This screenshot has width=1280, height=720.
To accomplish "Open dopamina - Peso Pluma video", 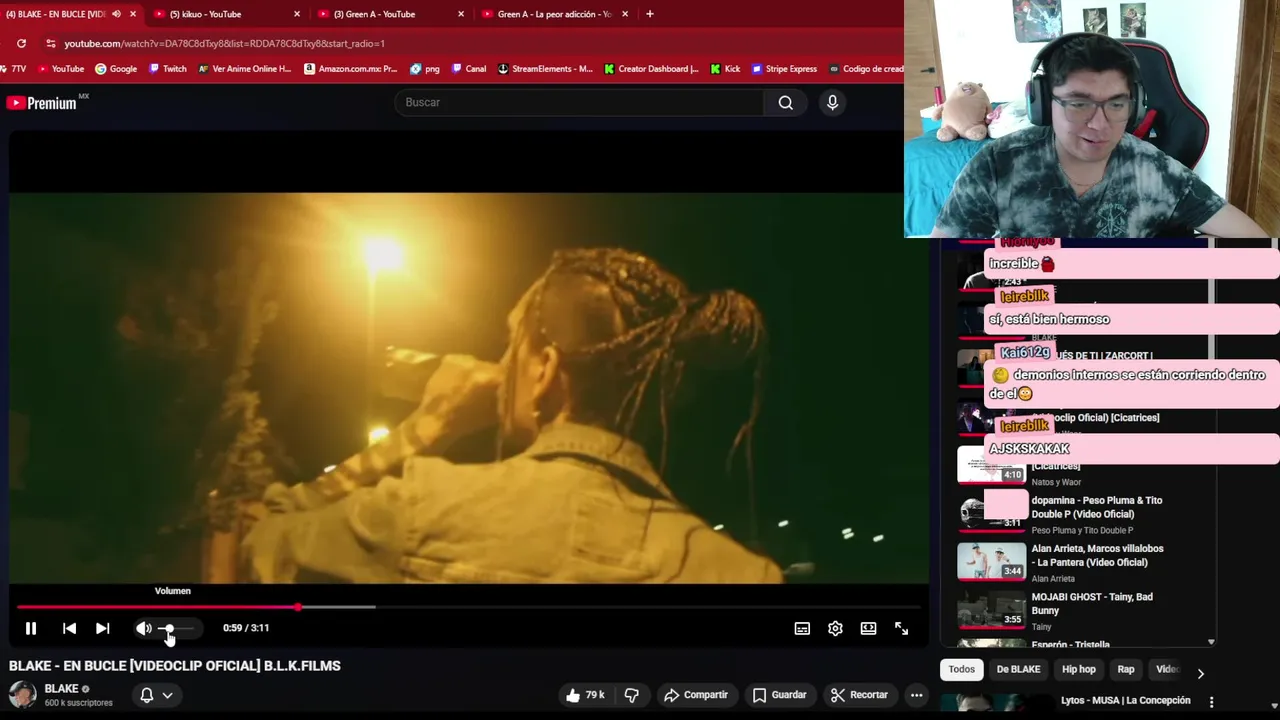I will (x=1097, y=507).
